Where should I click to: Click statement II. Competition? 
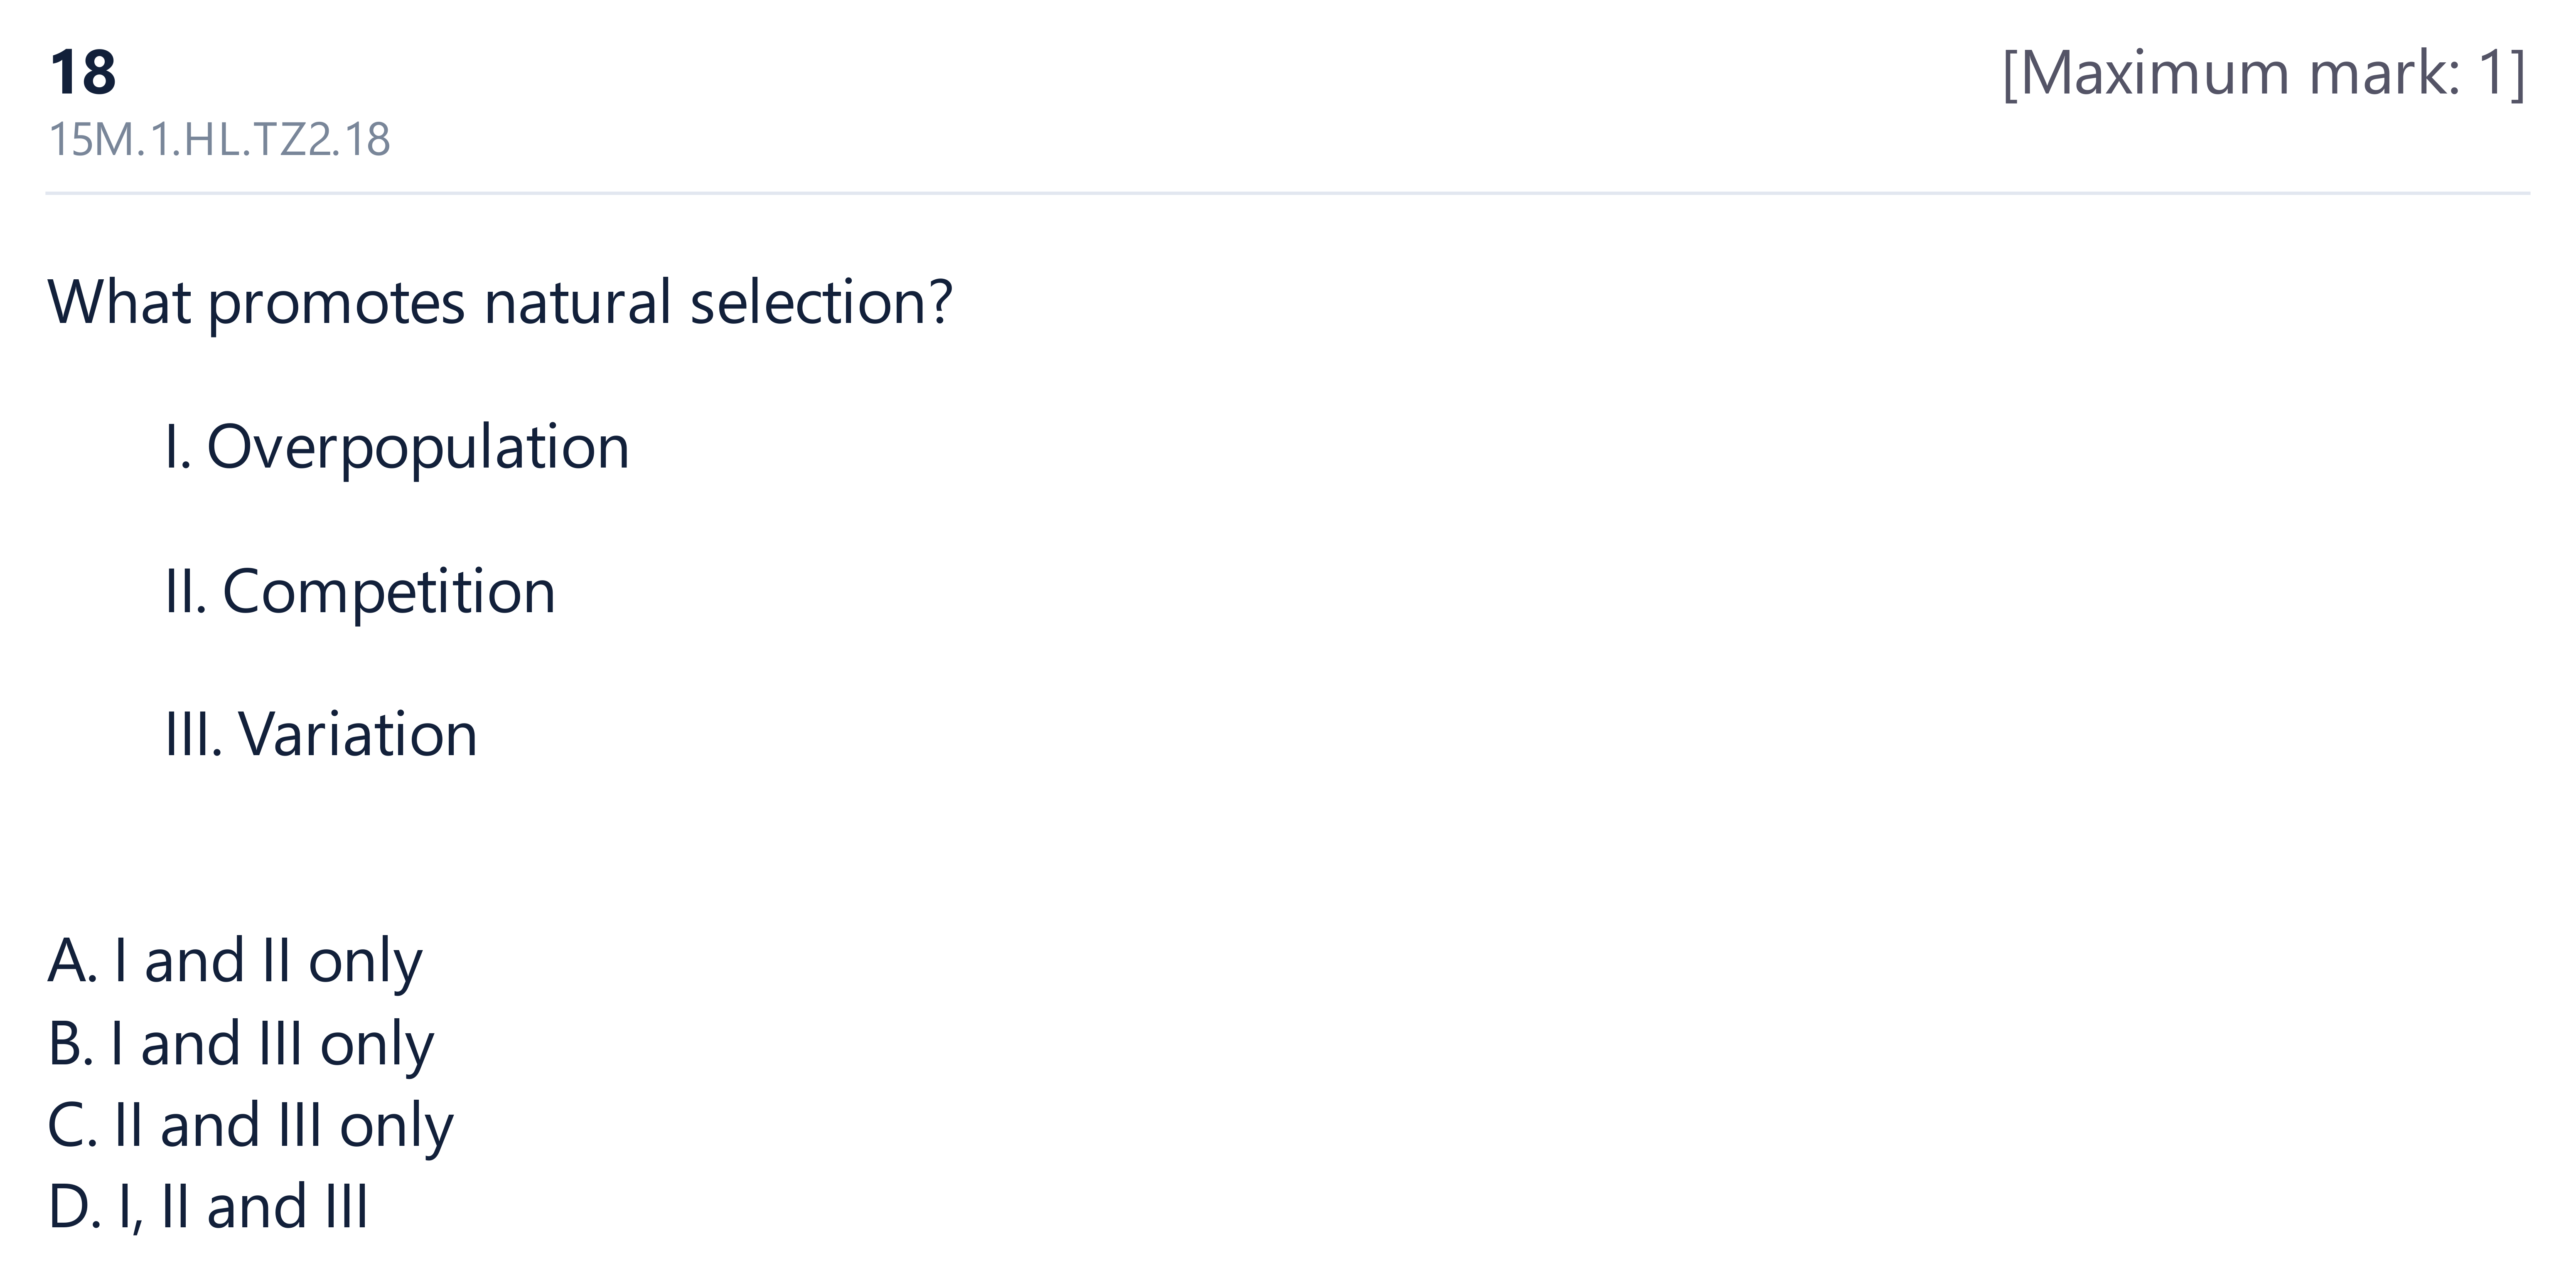click(360, 591)
